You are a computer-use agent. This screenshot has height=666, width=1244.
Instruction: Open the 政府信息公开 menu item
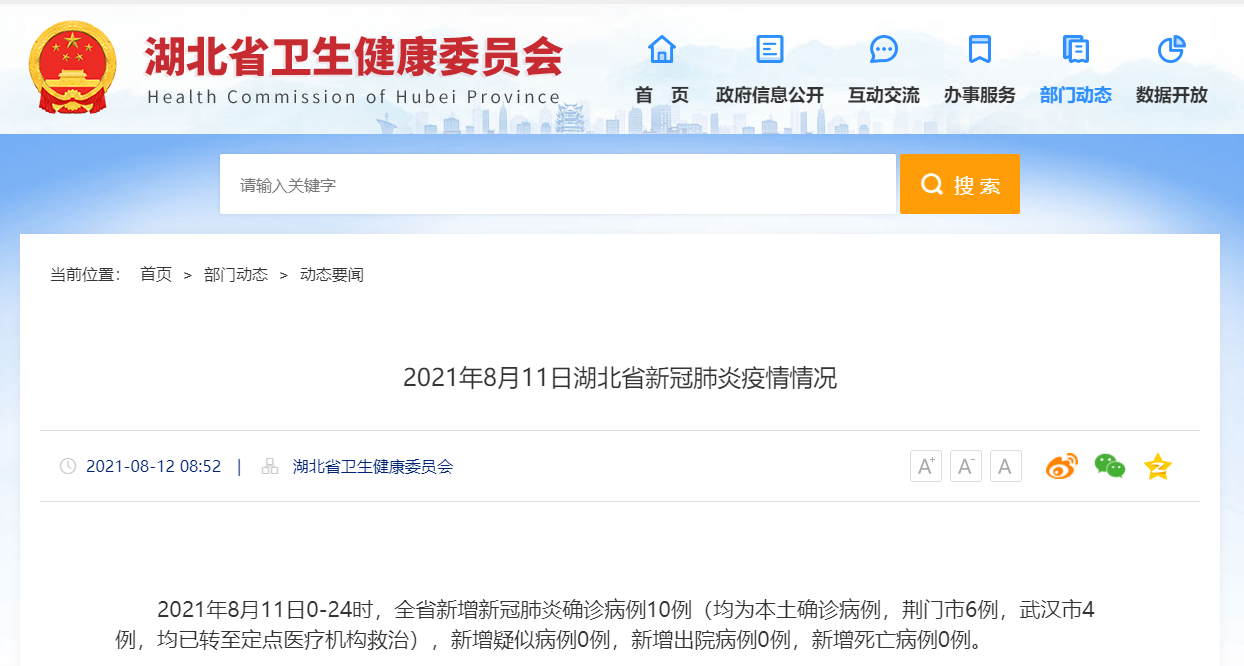[770, 95]
